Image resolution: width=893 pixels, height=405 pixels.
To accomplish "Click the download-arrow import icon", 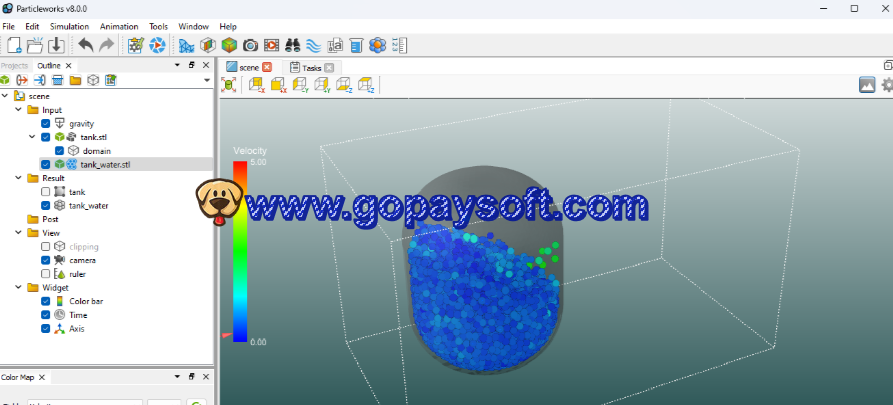I will [56, 45].
